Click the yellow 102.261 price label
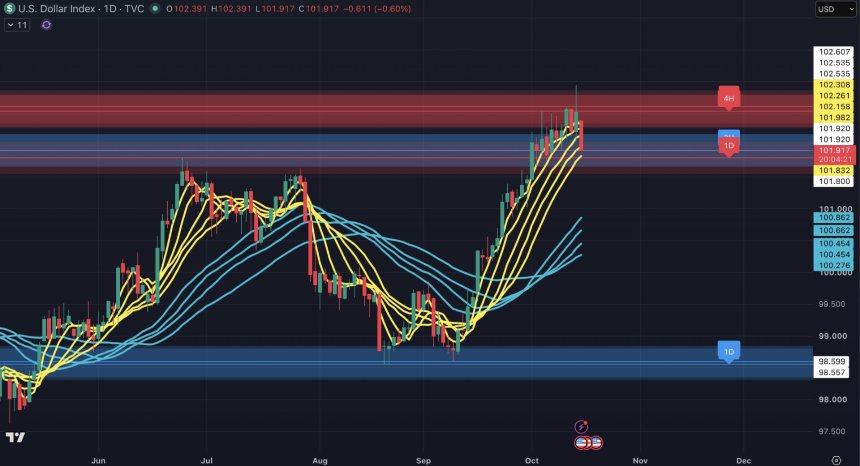 tap(834, 96)
